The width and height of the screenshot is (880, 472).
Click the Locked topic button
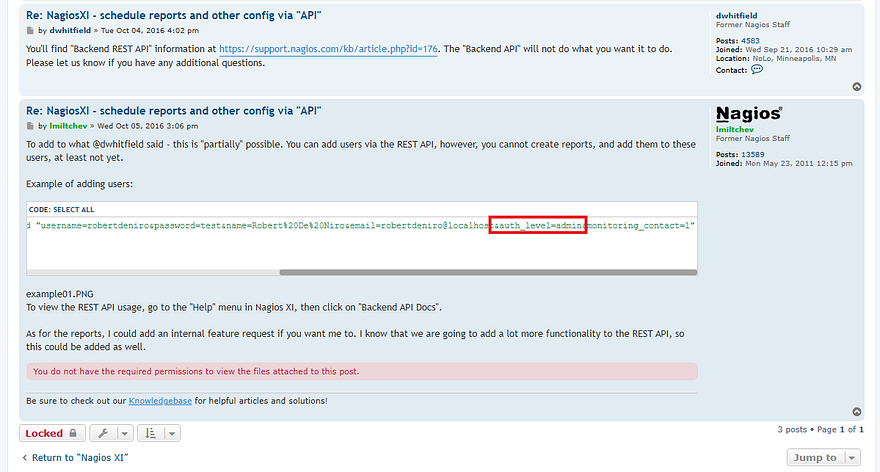tap(50, 433)
